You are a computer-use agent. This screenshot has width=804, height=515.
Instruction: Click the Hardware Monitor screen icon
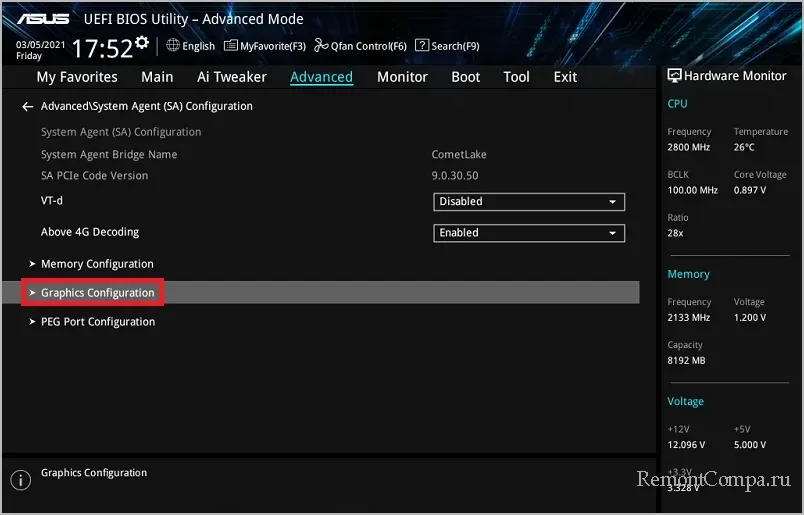pyautogui.click(x=674, y=76)
